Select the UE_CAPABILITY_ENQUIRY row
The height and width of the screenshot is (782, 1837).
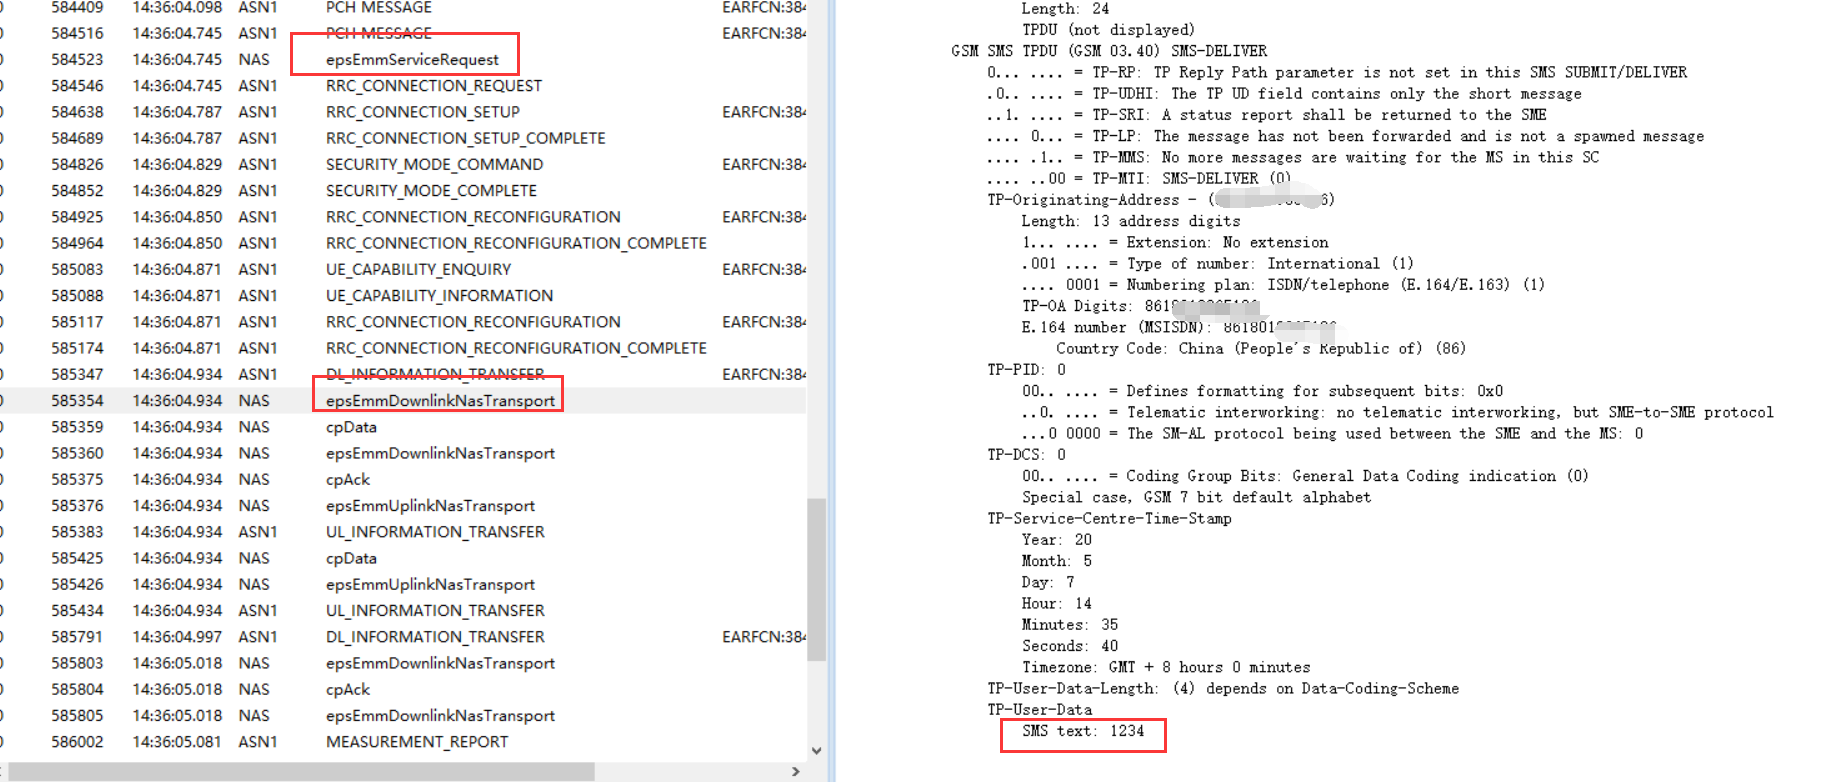point(403,269)
